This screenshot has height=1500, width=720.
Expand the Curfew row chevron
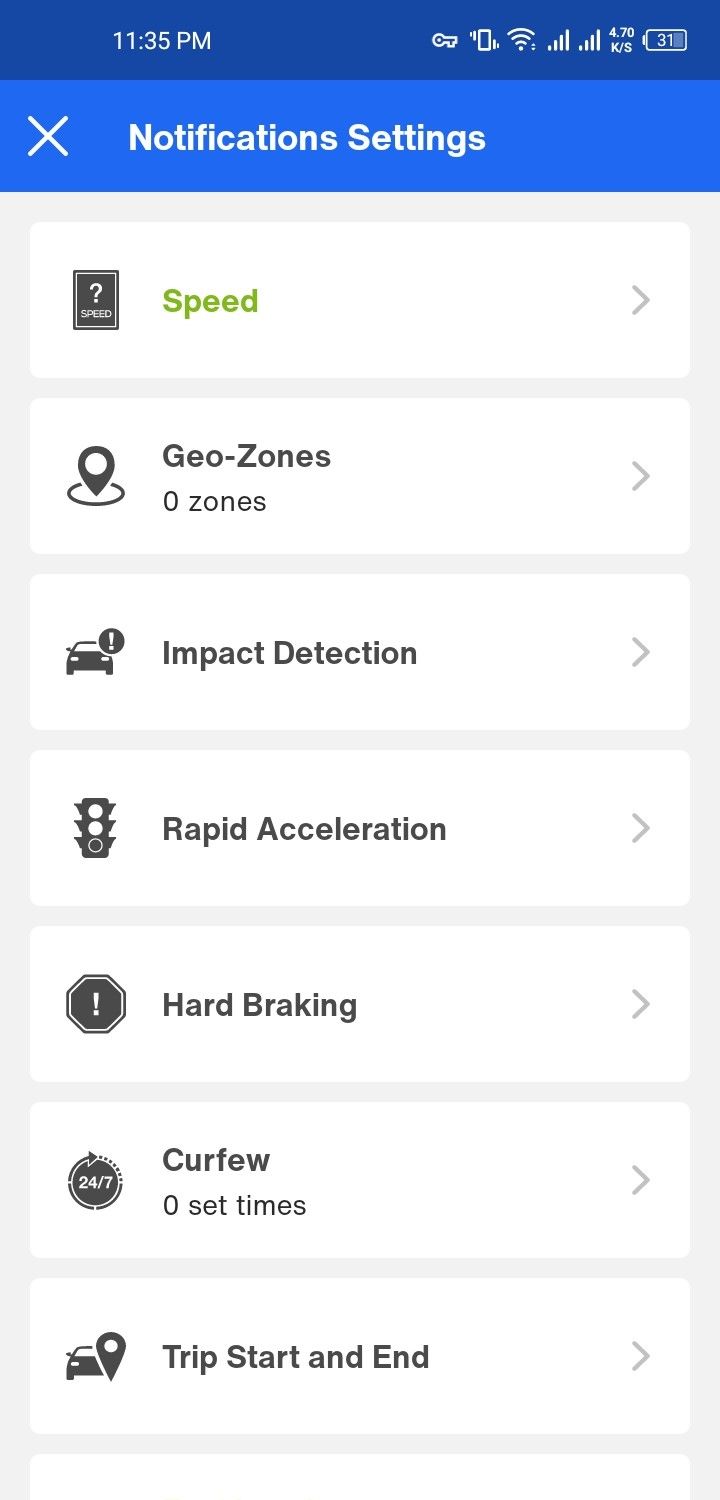click(641, 1180)
